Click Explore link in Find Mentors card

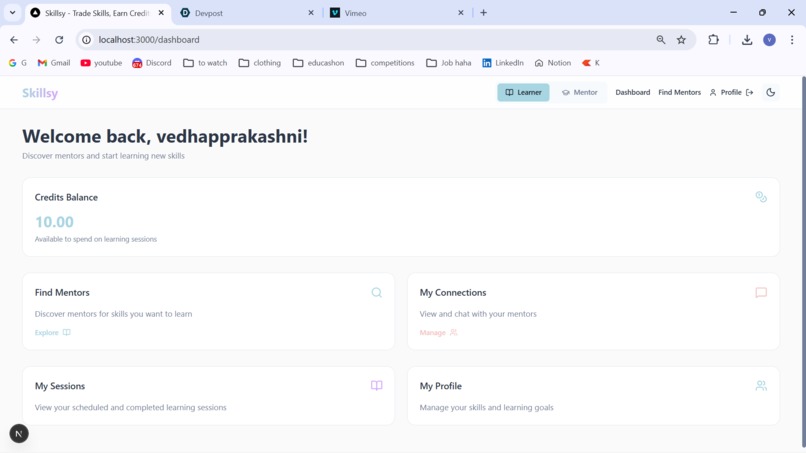(x=52, y=333)
